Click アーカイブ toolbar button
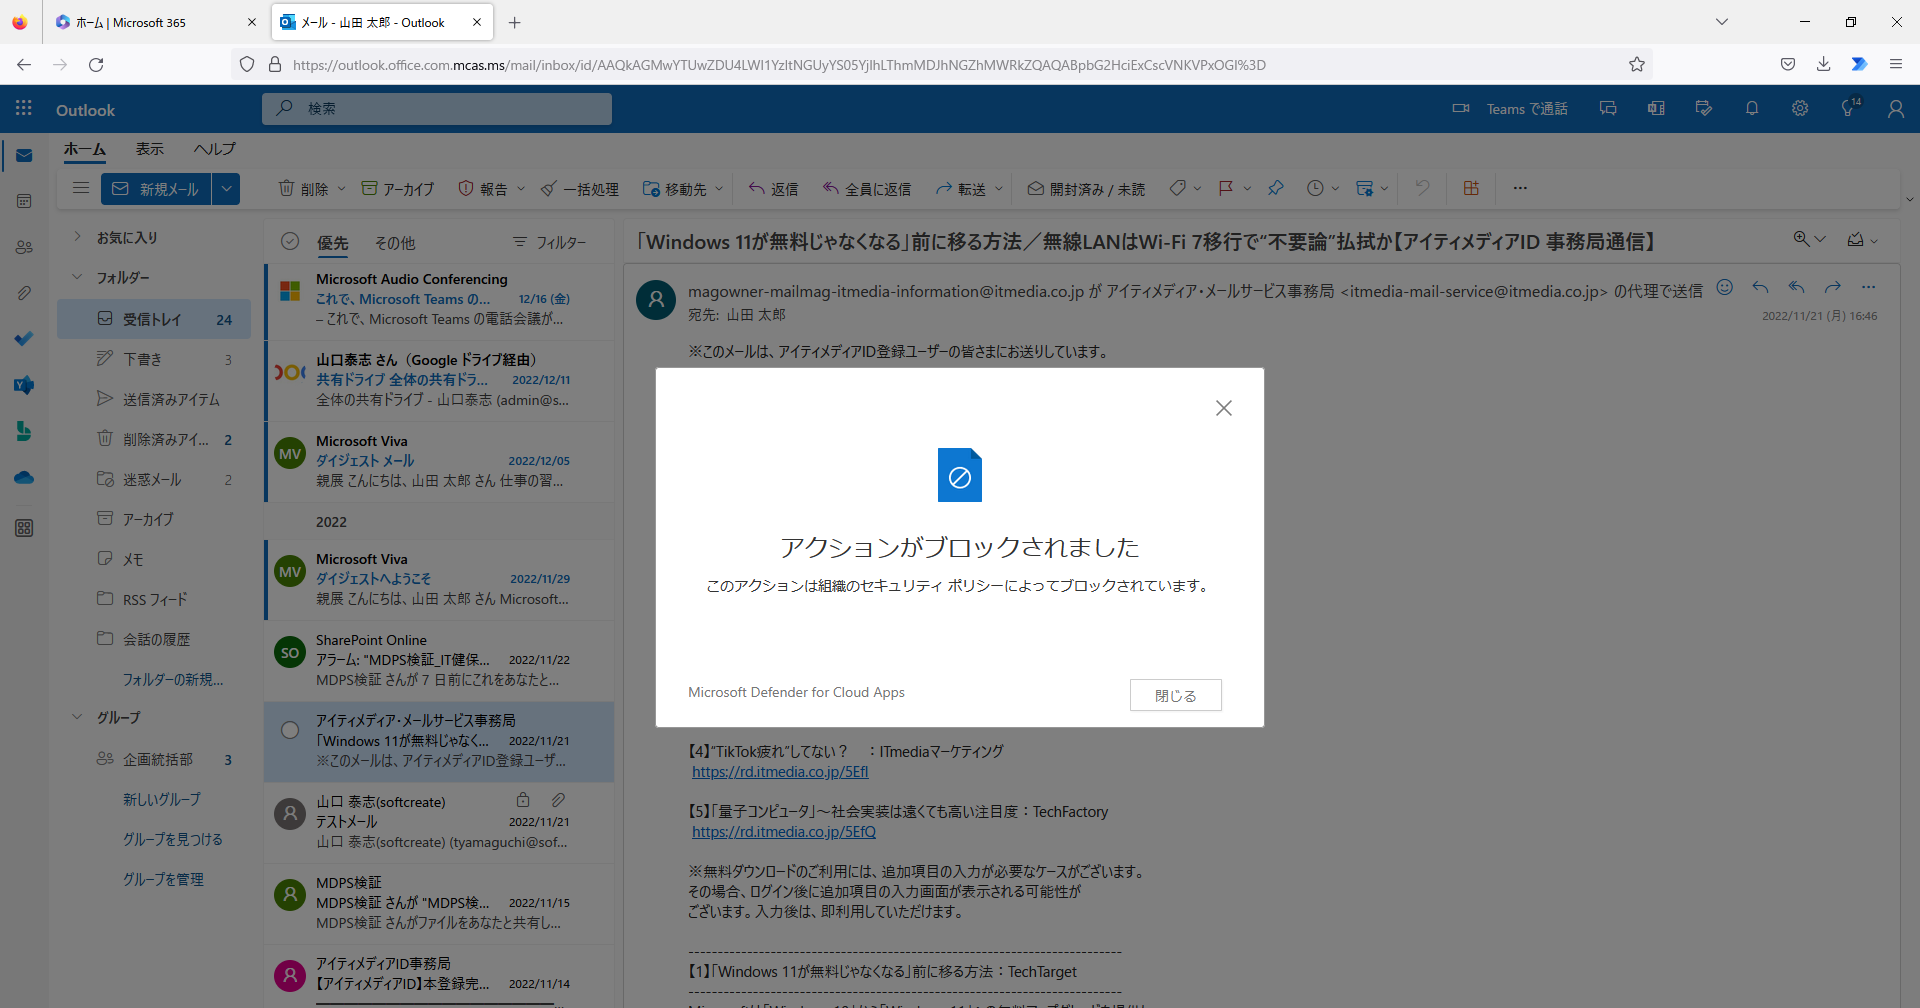Image resolution: width=1920 pixels, height=1008 pixels. tap(398, 188)
